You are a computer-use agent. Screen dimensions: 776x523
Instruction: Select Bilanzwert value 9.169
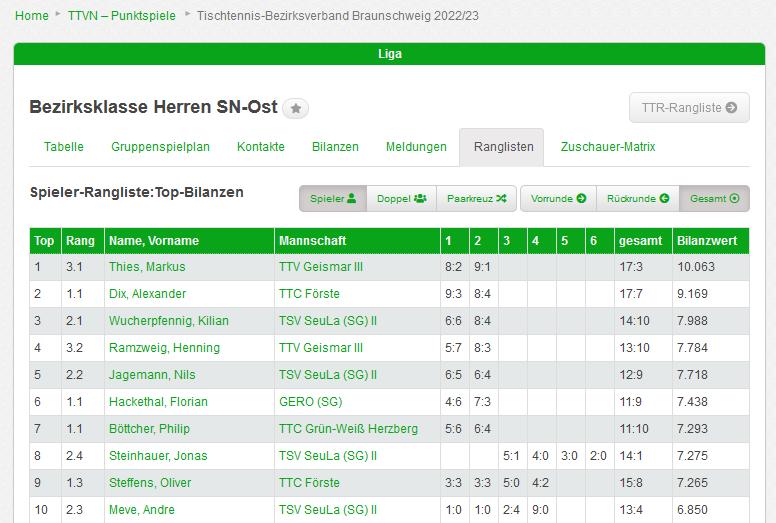(692, 293)
